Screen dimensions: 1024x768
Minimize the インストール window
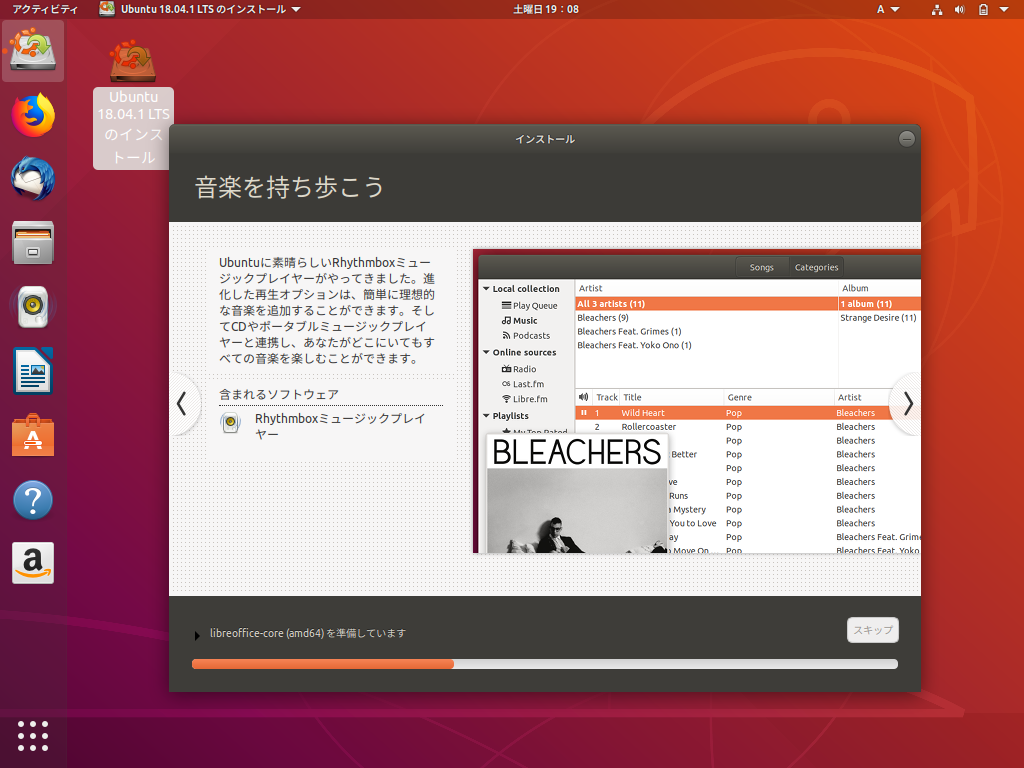(x=906, y=138)
